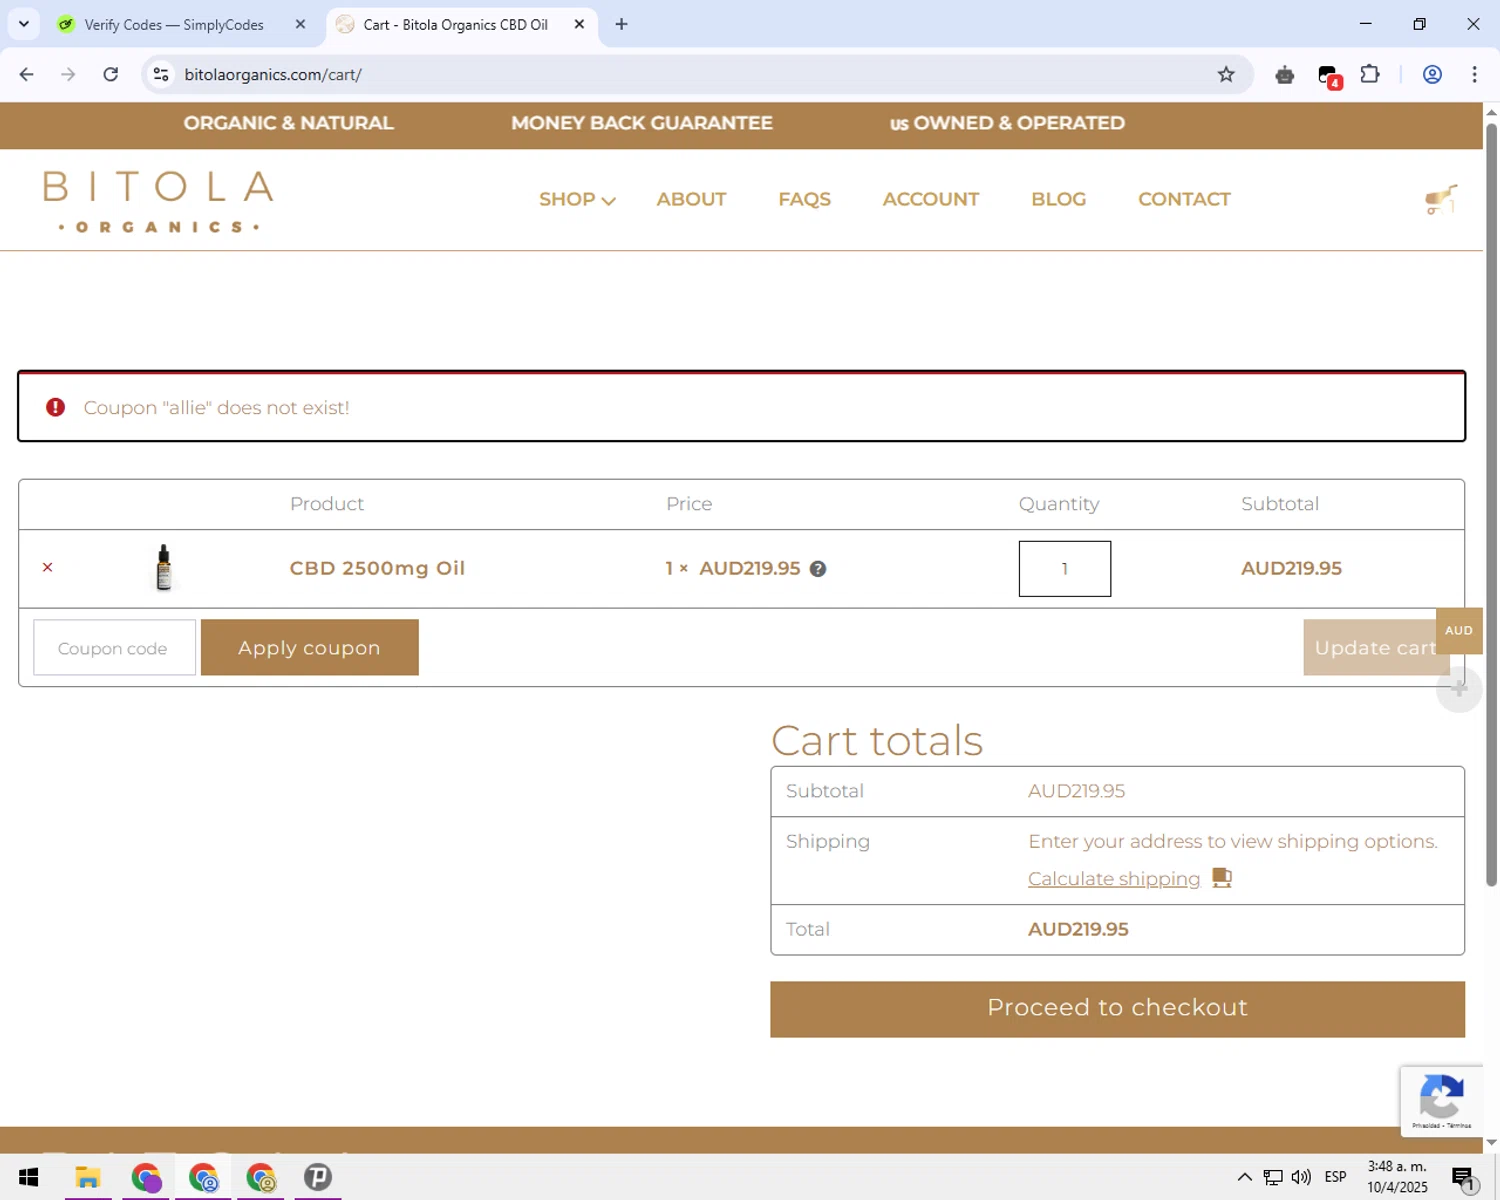Click the shipping truck icon beside Calculate shipping
Screen dimensions: 1500x1200
(x=1222, y=878)
